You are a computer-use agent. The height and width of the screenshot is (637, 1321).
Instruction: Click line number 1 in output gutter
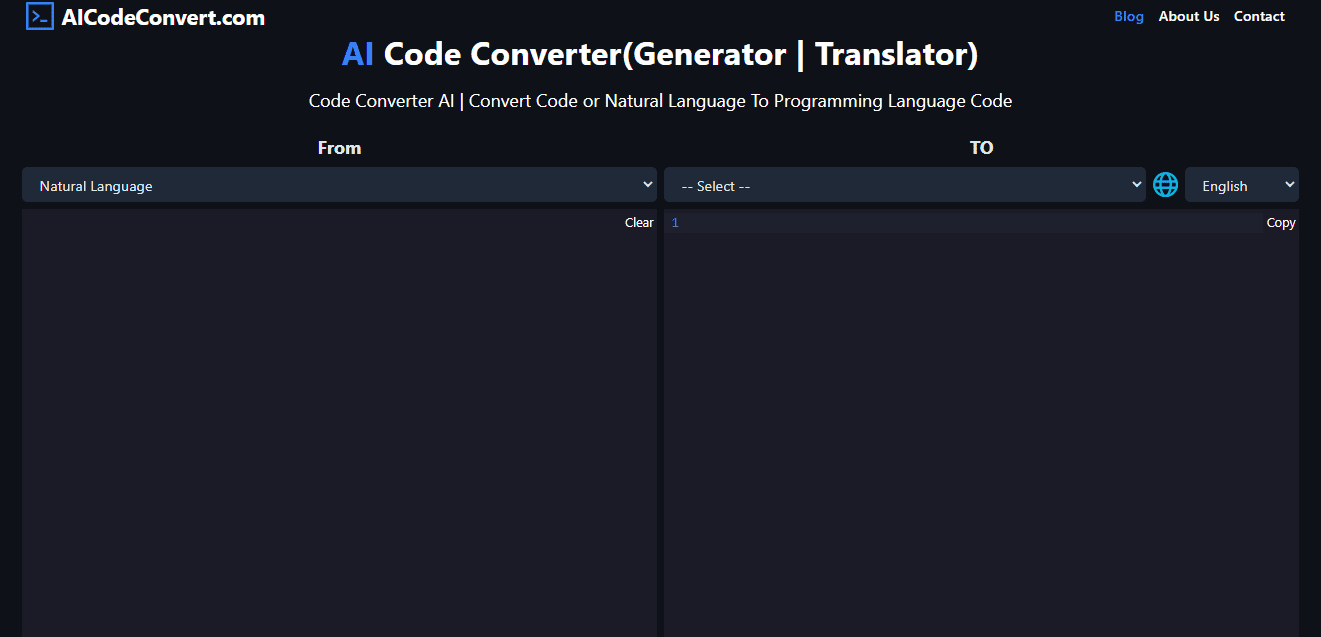pyautogui.click(x=675, y=223)
